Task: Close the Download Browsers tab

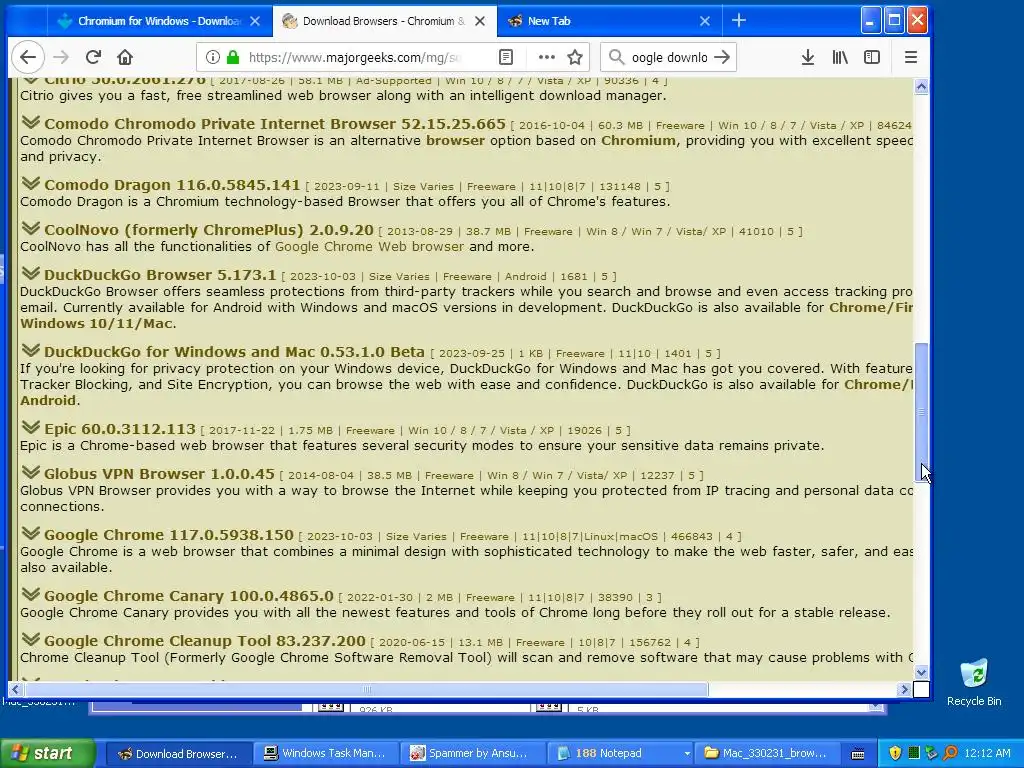Action: point(480,21)
